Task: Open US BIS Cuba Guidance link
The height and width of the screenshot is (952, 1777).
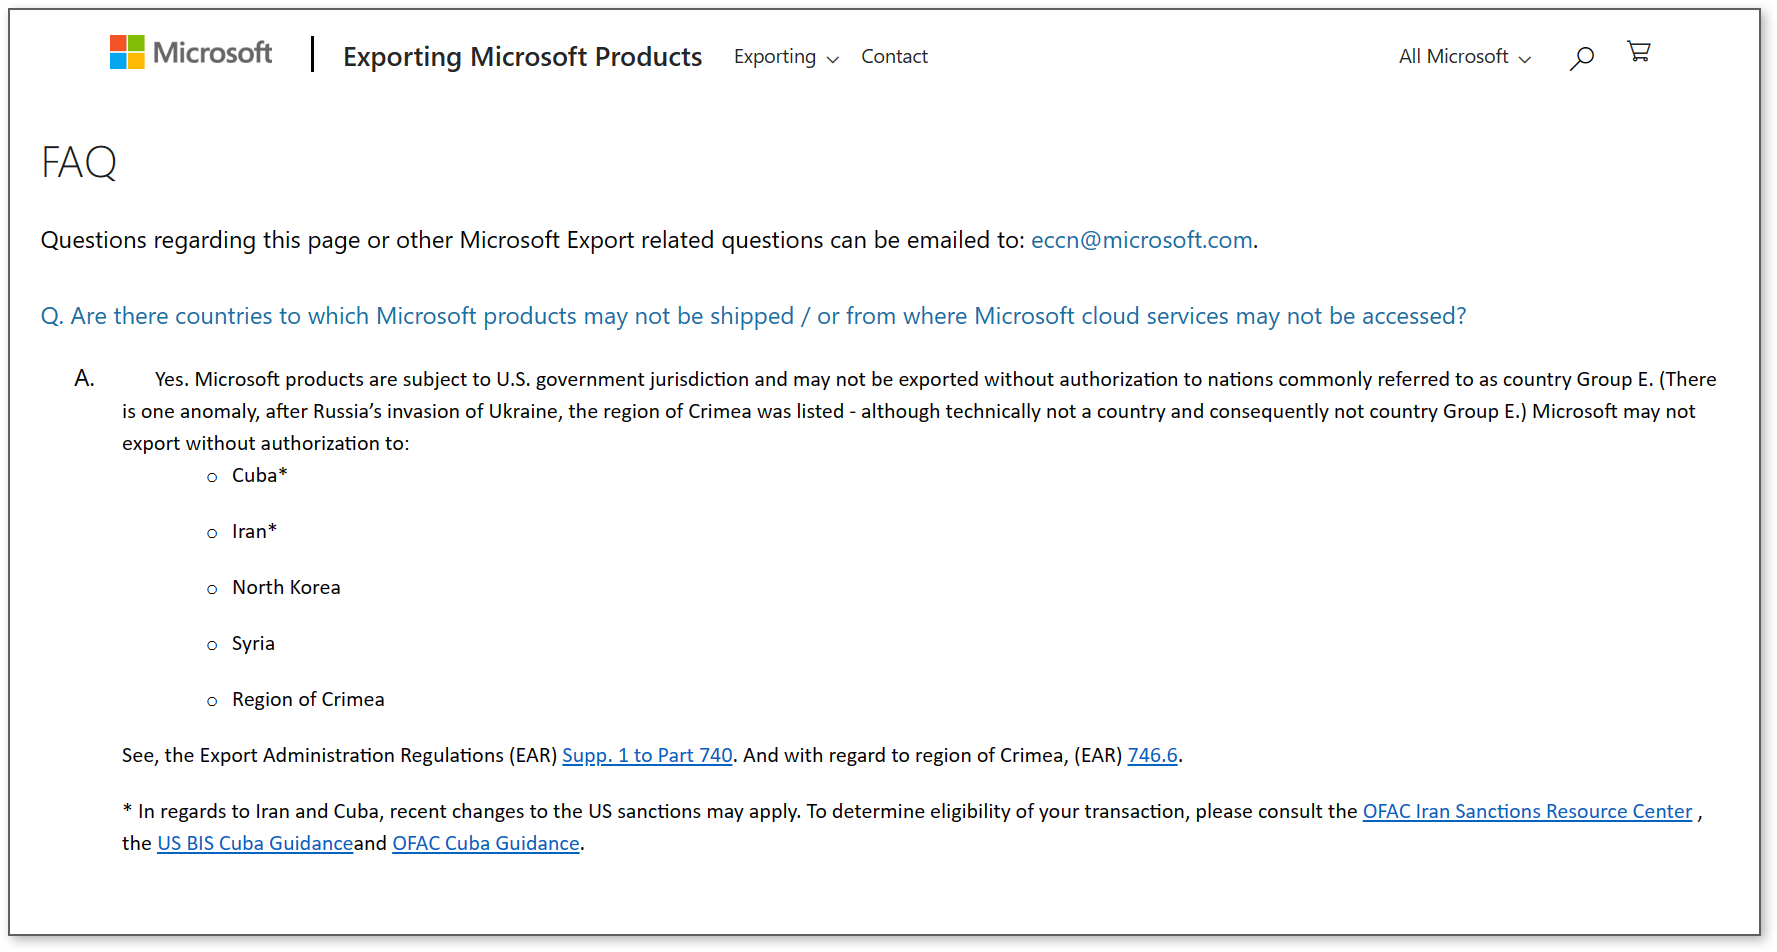Action: click(255, 844)
